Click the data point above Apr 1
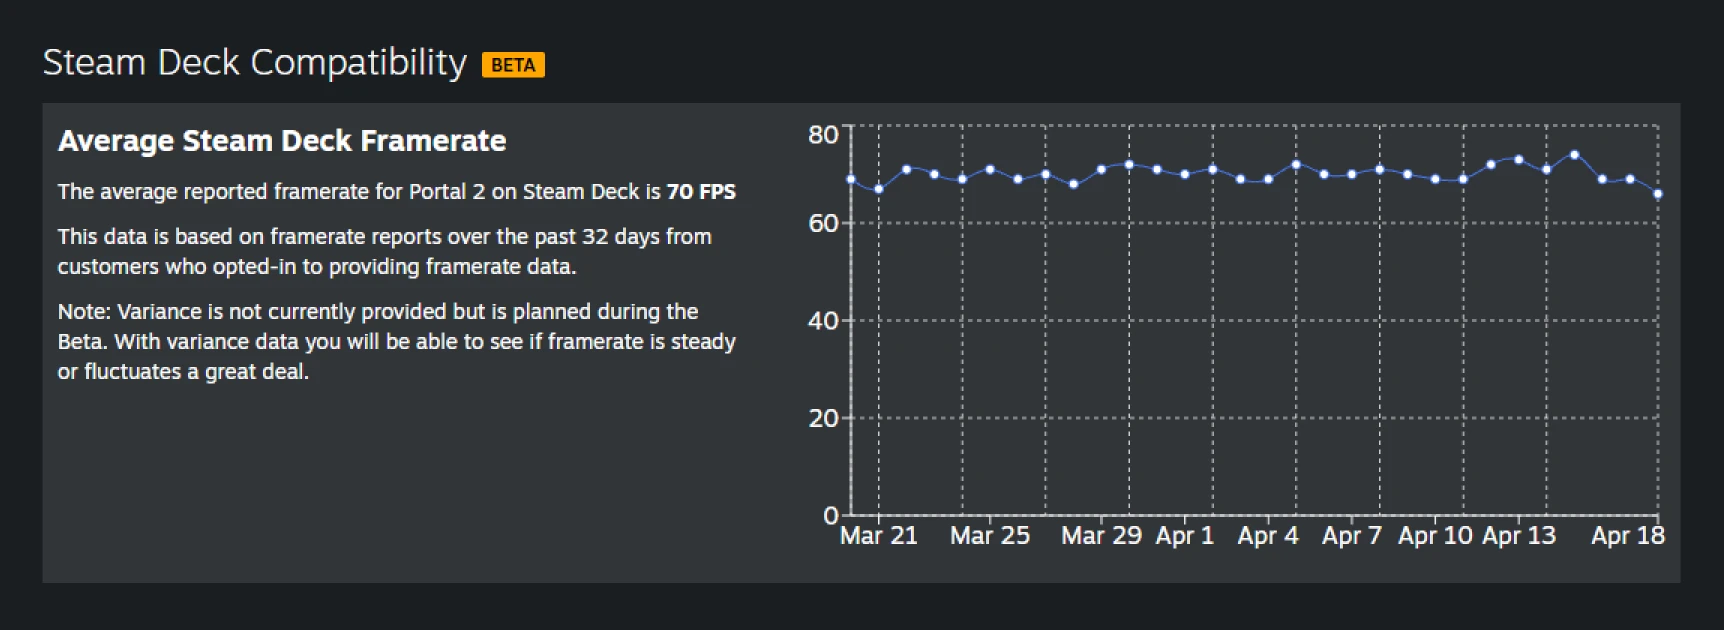The image size is (1724, 630). (1185, 174)
